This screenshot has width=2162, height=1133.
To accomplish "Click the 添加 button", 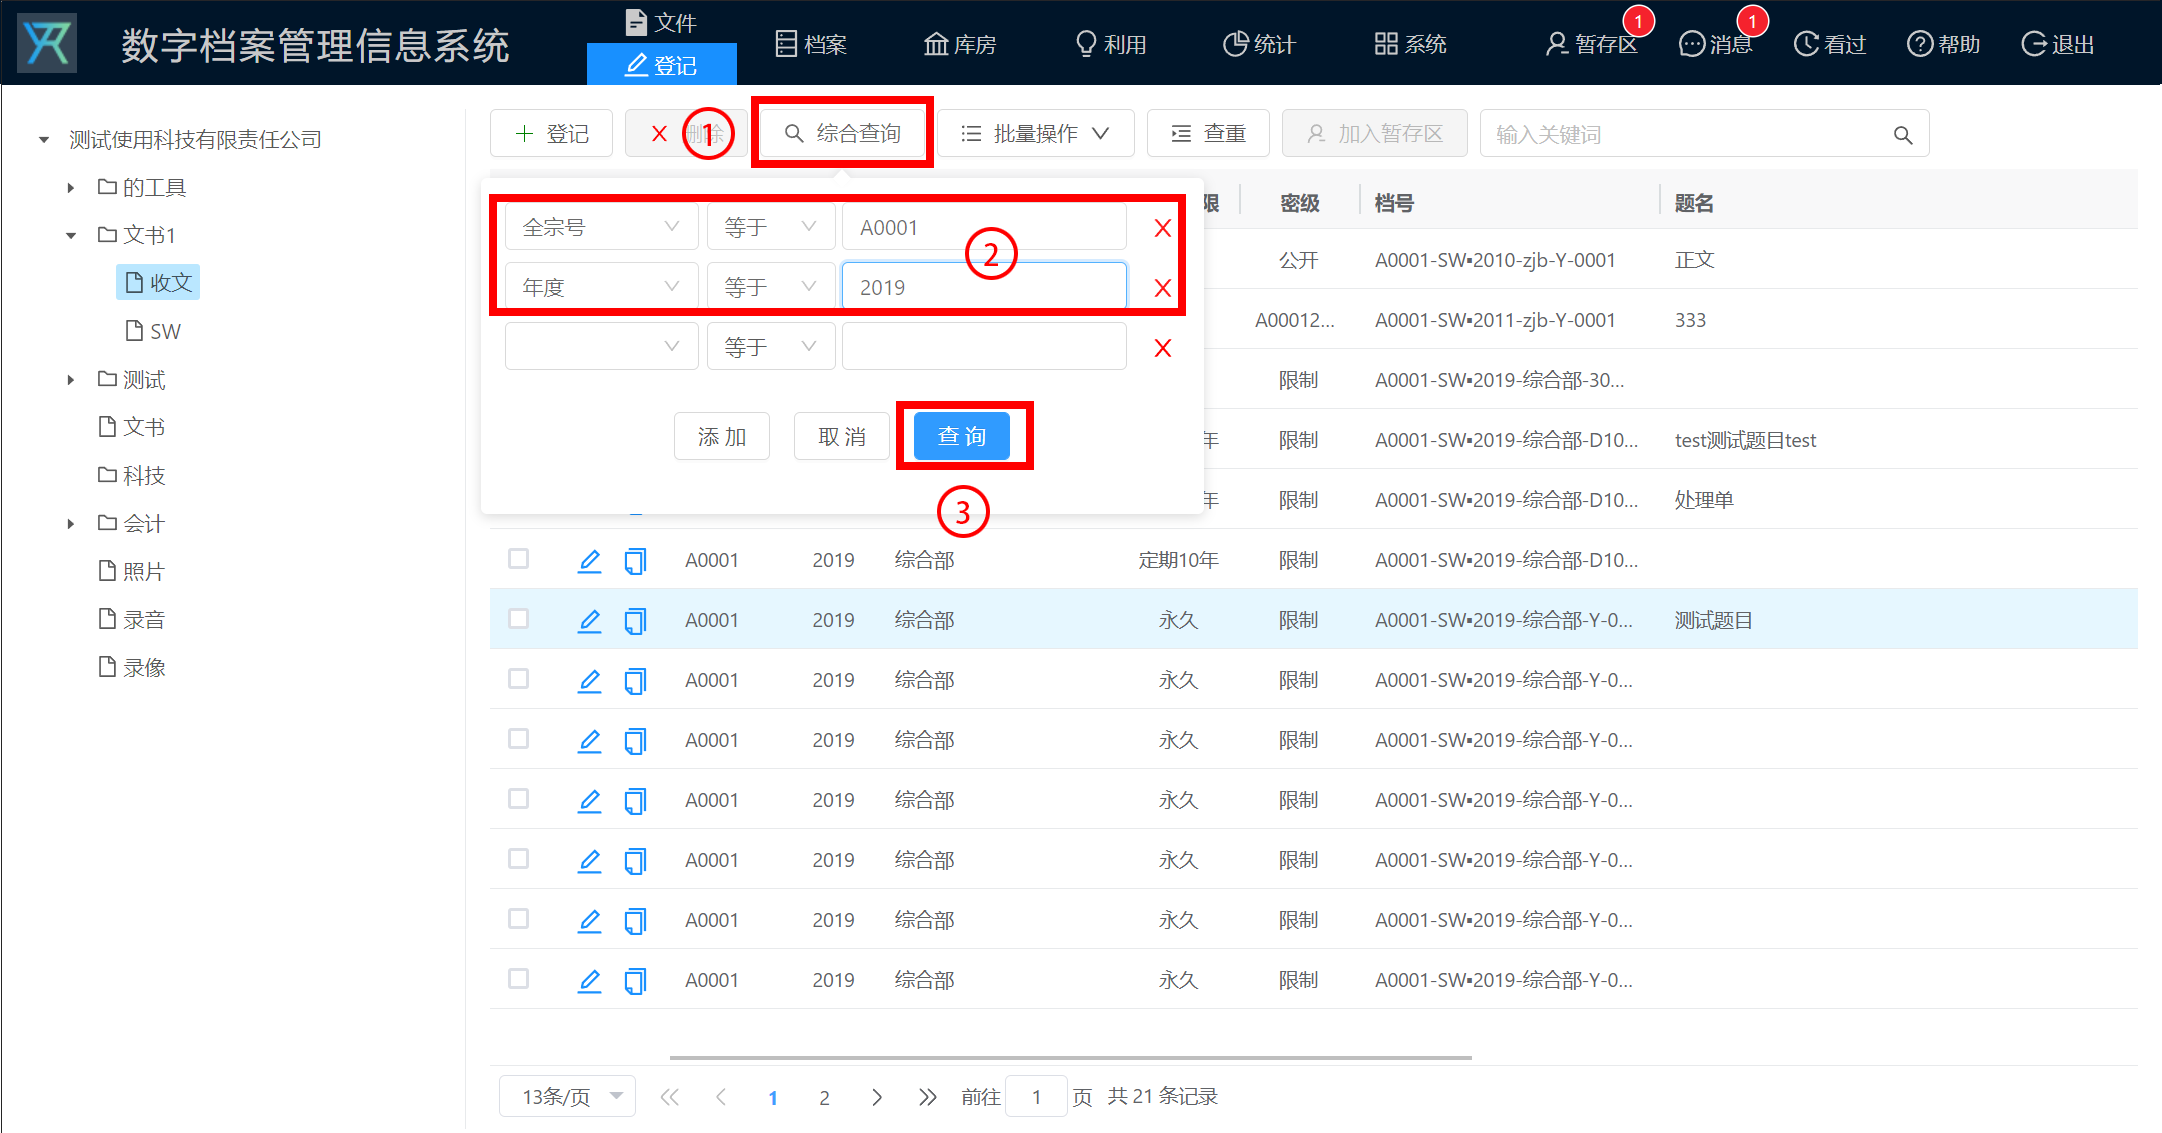I will point(722,436).
